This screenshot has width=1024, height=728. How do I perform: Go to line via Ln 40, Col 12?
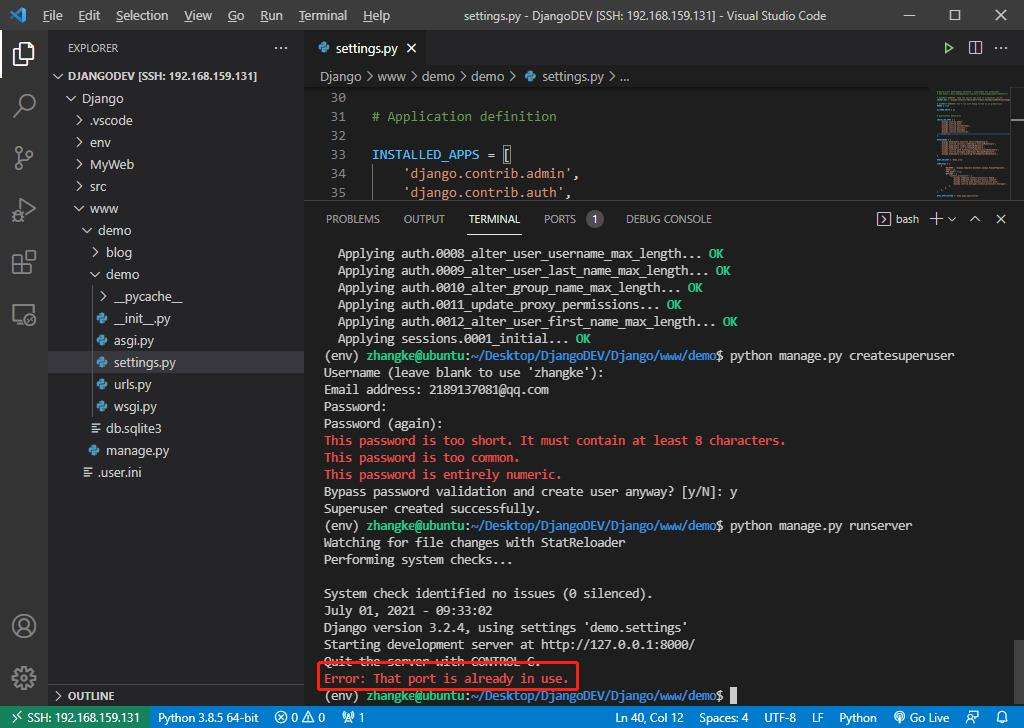[x=649, y=718]
